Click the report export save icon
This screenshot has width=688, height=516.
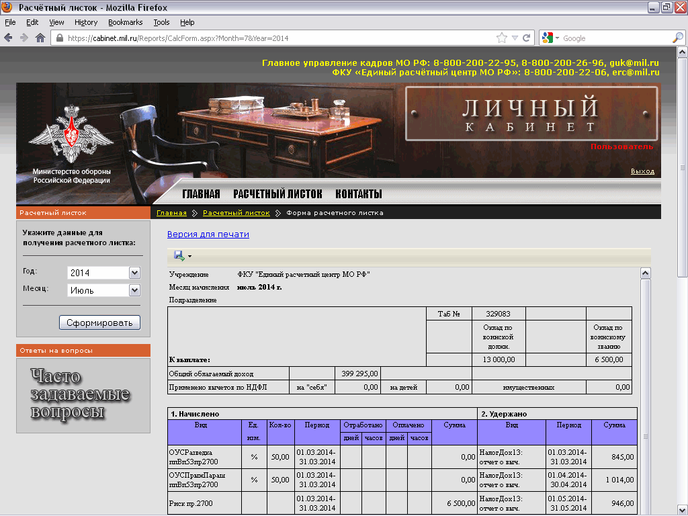point(179,256)
